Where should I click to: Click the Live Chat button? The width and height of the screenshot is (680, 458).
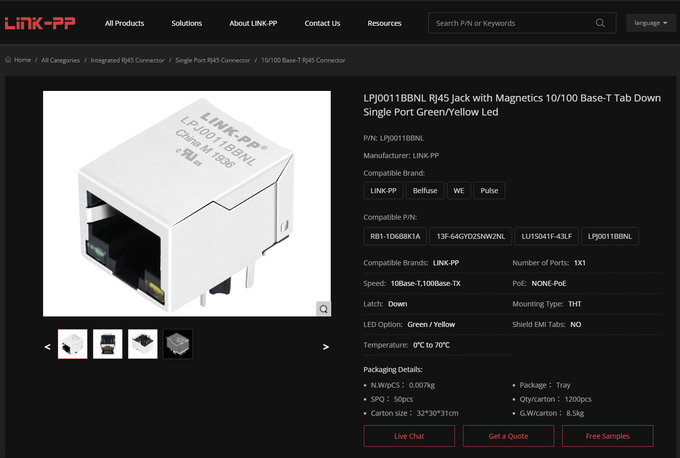click(409, 436)
